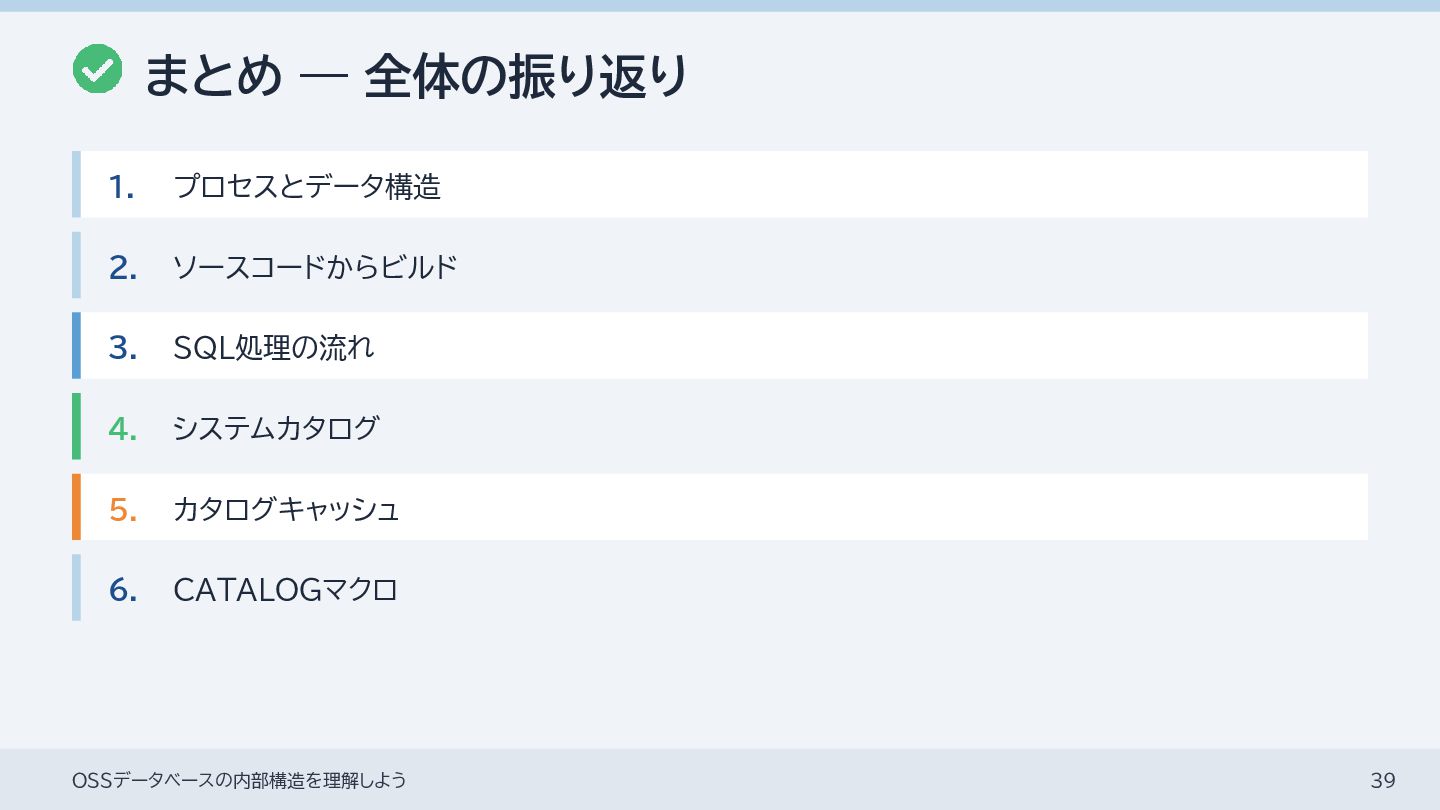Choose the カタログキャッシュ item
The width and height of the screenshot is (1440, 810).
[286, 509]
